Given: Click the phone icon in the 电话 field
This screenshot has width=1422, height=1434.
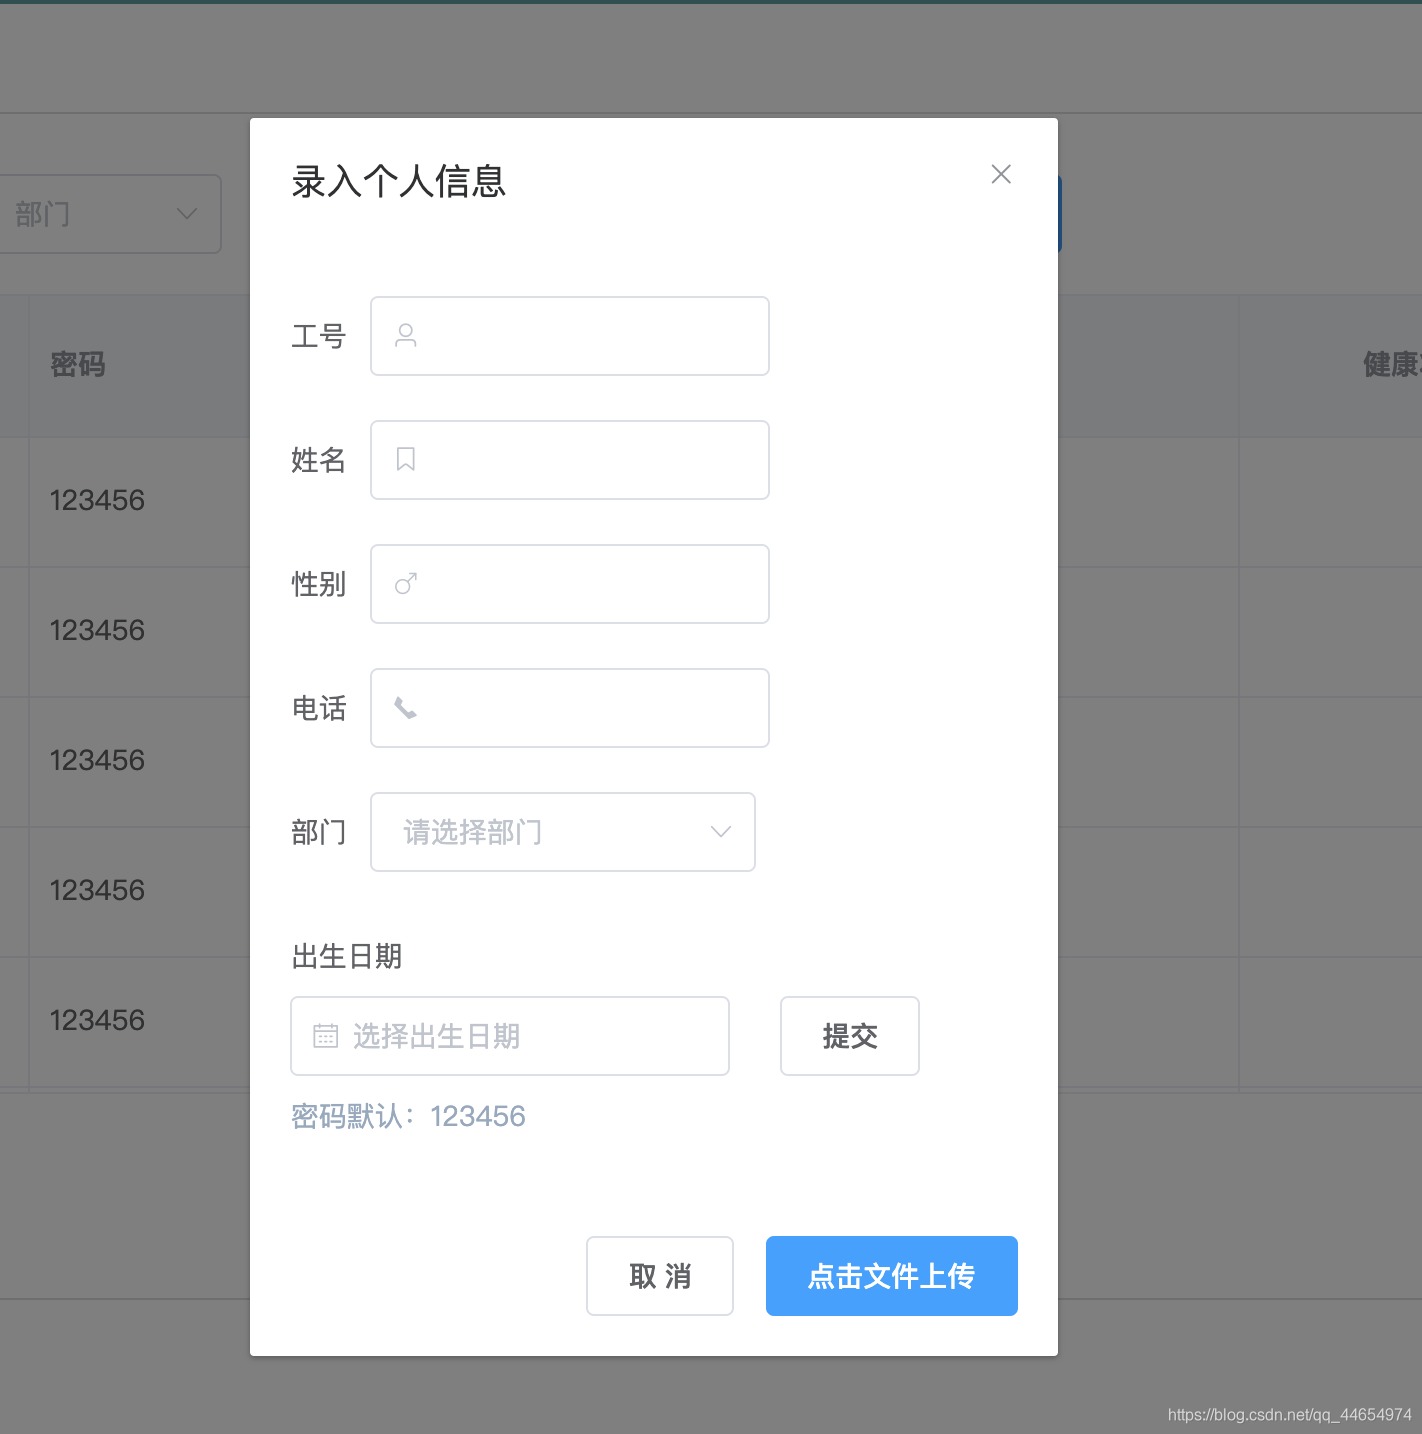Looking at the screenshot, I should pos(405,707).
